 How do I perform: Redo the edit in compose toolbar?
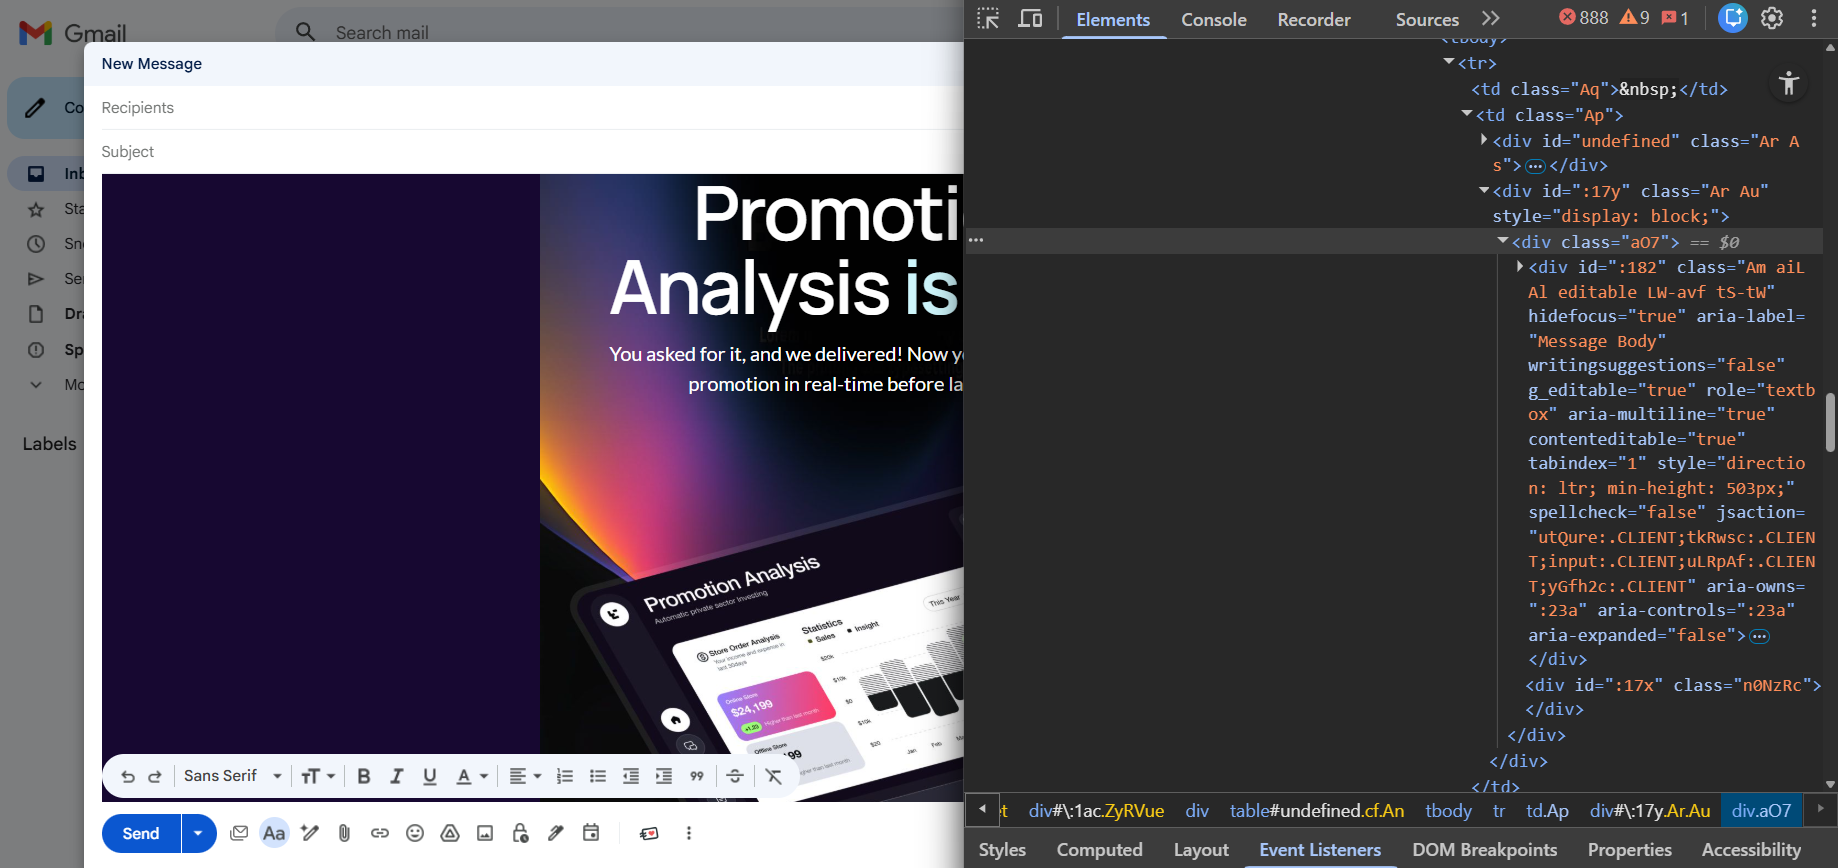click(x=155, y=776)
